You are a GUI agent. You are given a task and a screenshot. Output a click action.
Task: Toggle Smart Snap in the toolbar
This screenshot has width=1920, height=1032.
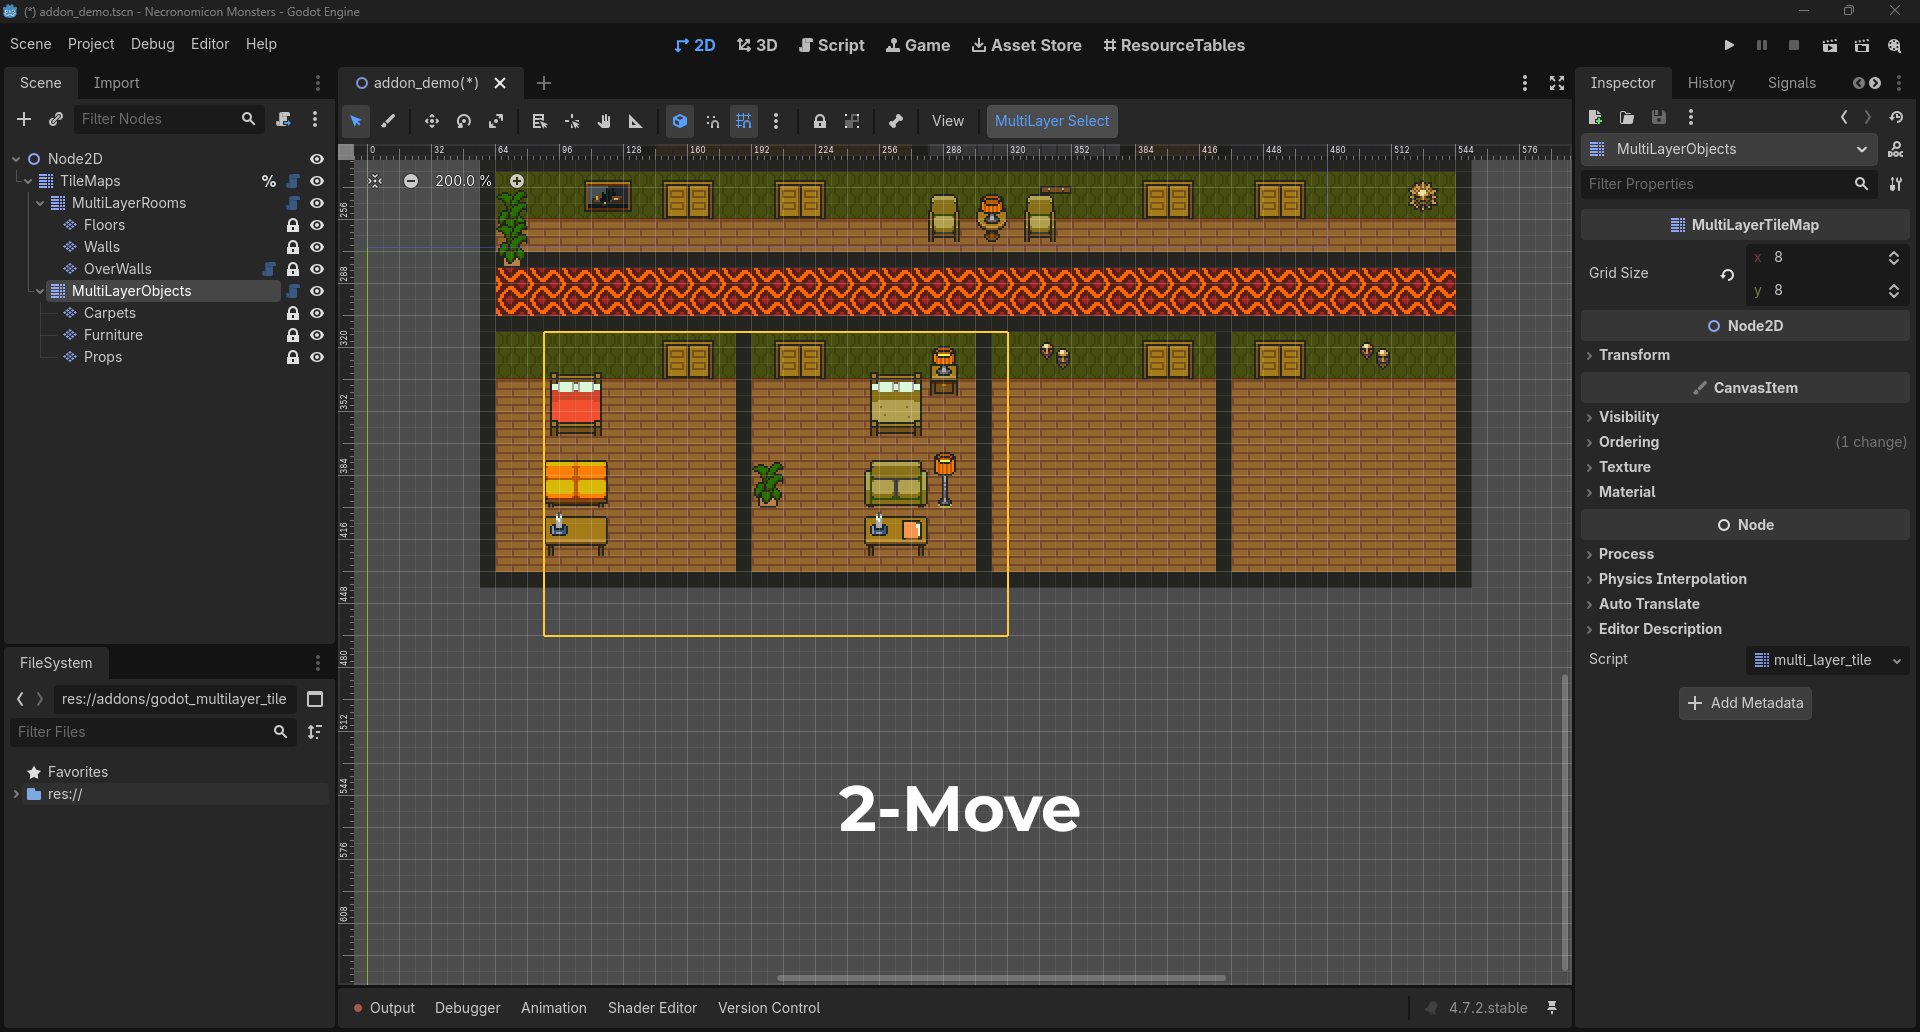coord(712,121)
